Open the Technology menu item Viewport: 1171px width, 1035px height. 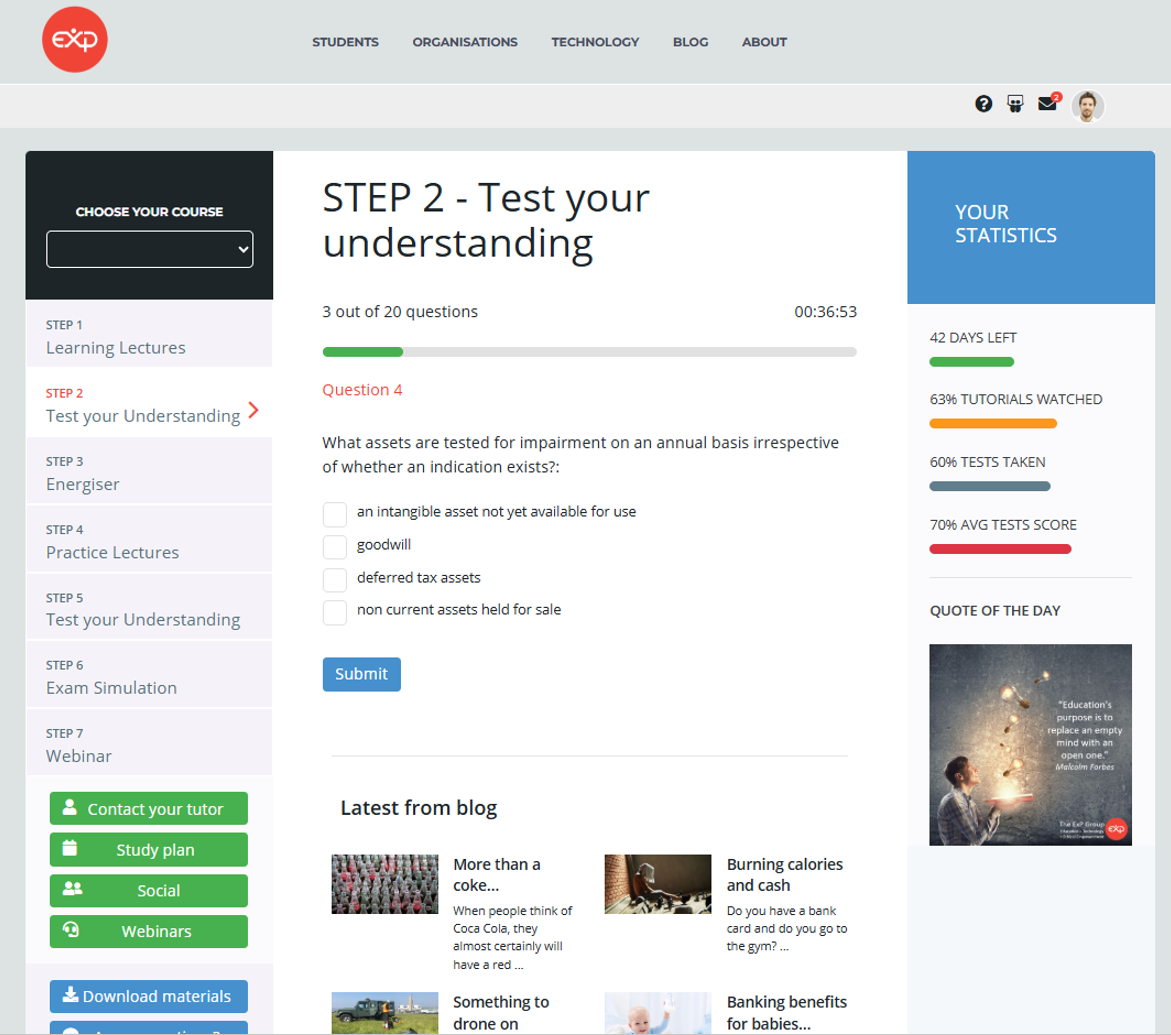click(x=595, y=42)
